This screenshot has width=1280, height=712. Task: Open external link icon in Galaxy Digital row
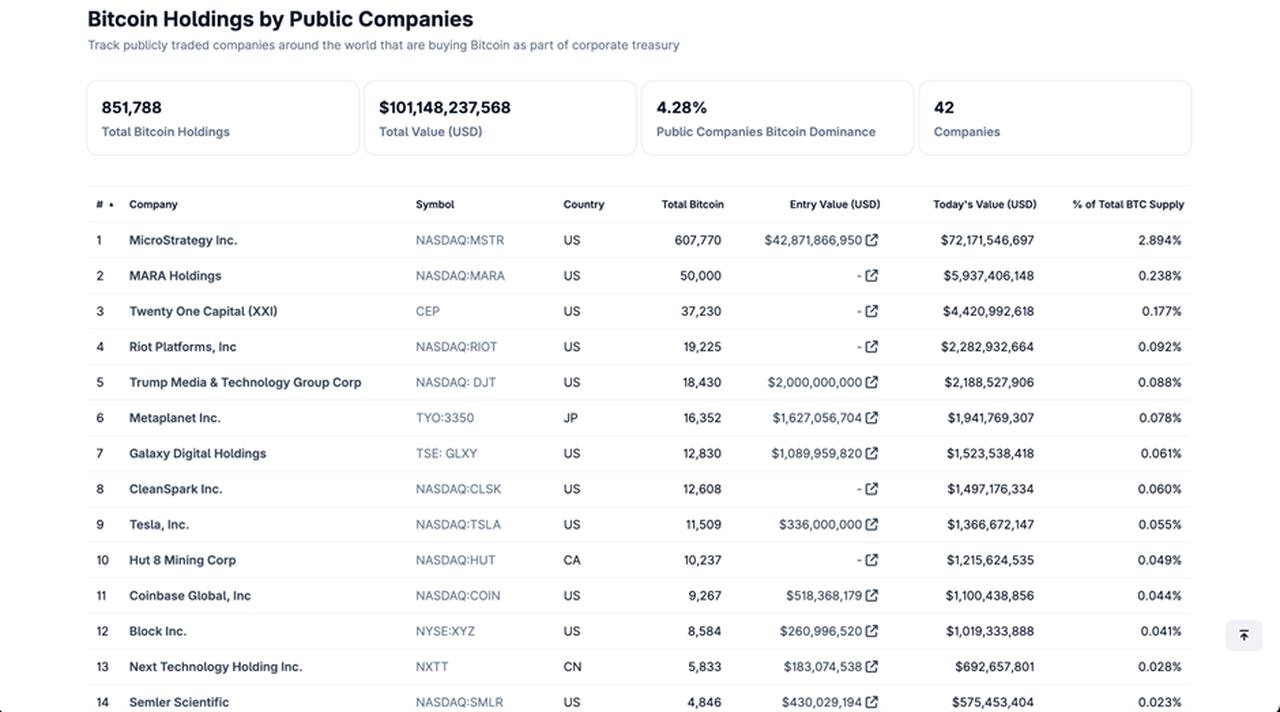[x=872, y=453]
